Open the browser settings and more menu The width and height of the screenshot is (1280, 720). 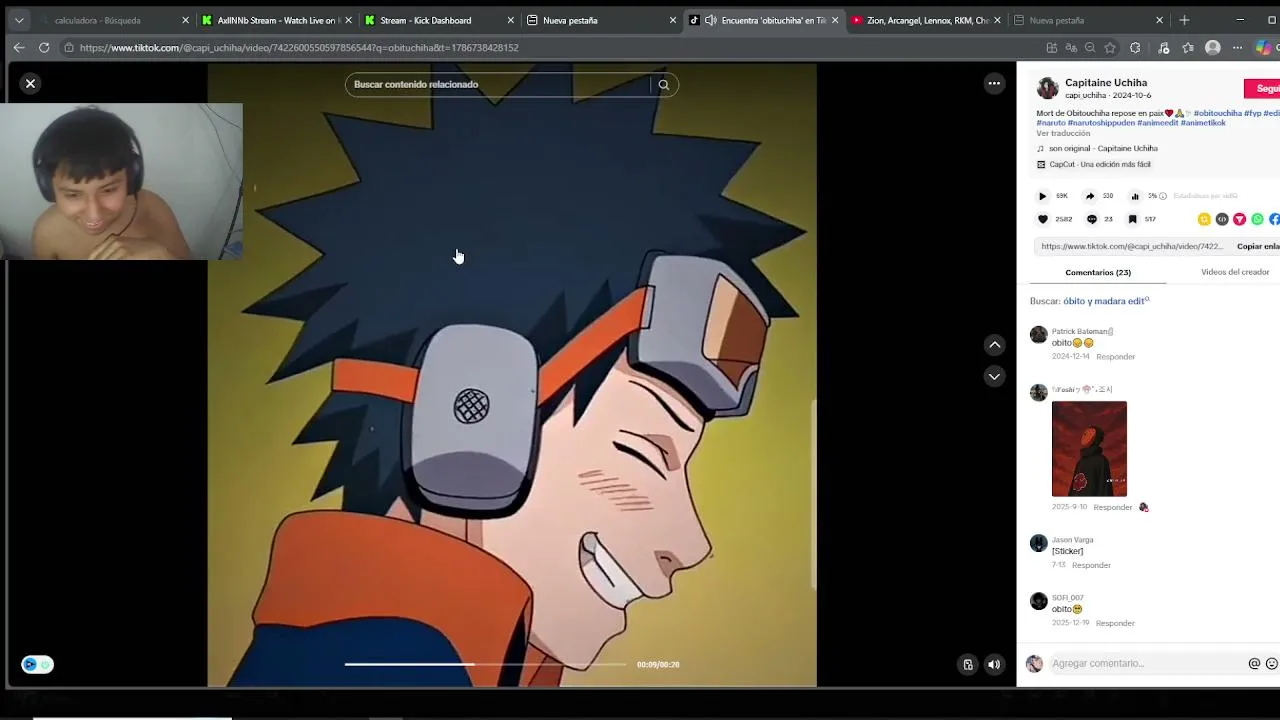pyautogui.click(x=1237, y=47)
